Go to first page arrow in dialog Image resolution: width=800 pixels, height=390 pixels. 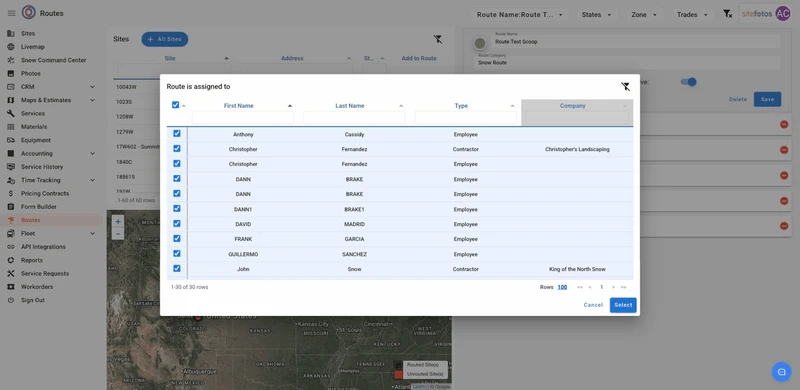point(580,287)
